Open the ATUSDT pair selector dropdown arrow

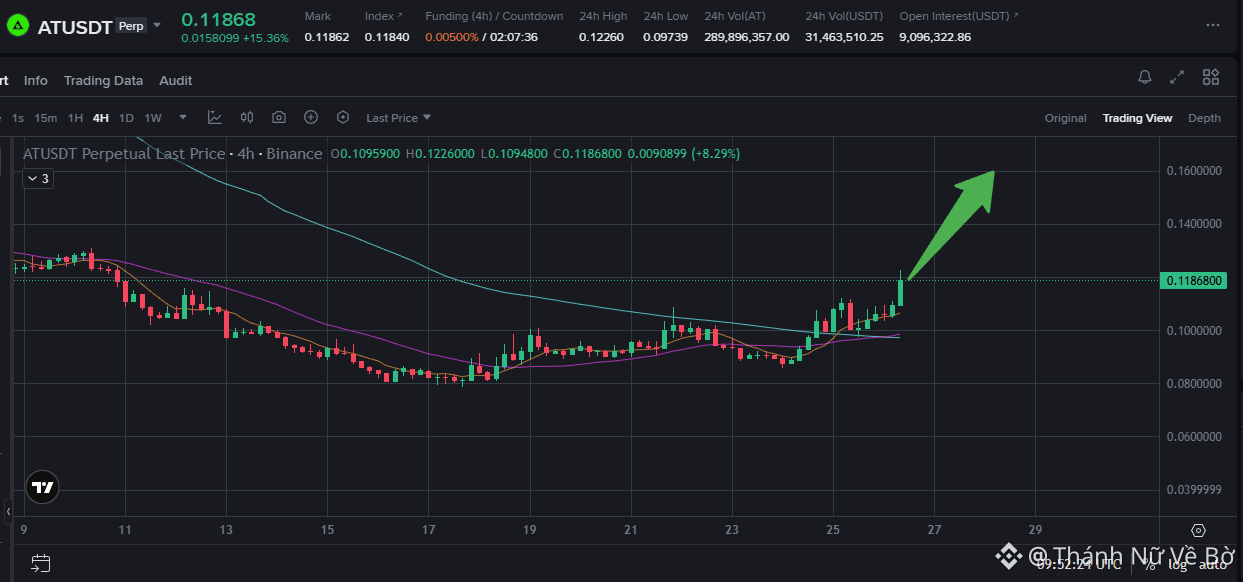157,25
